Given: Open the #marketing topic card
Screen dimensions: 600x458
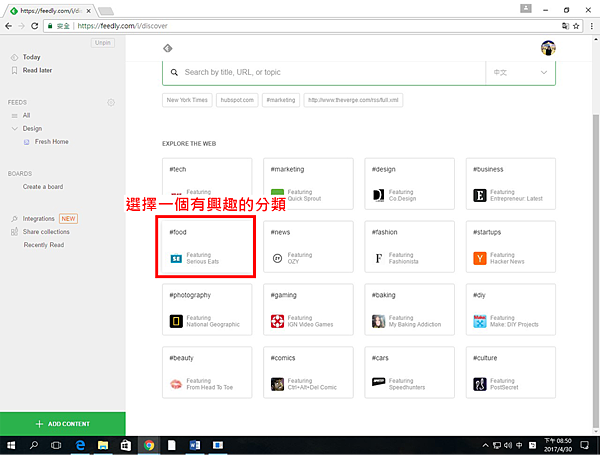Looking at the screenshot, I should 308,184.
